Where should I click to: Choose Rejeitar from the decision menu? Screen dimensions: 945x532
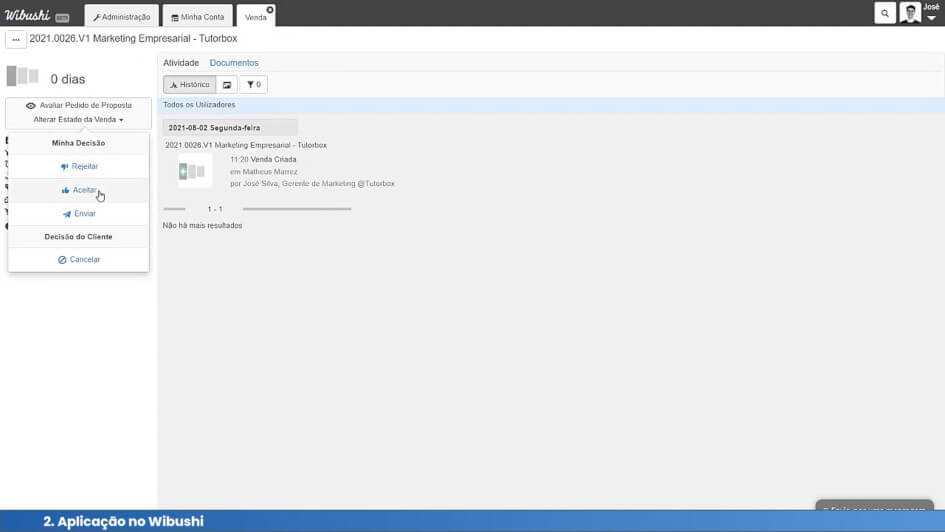coord(79,166)
